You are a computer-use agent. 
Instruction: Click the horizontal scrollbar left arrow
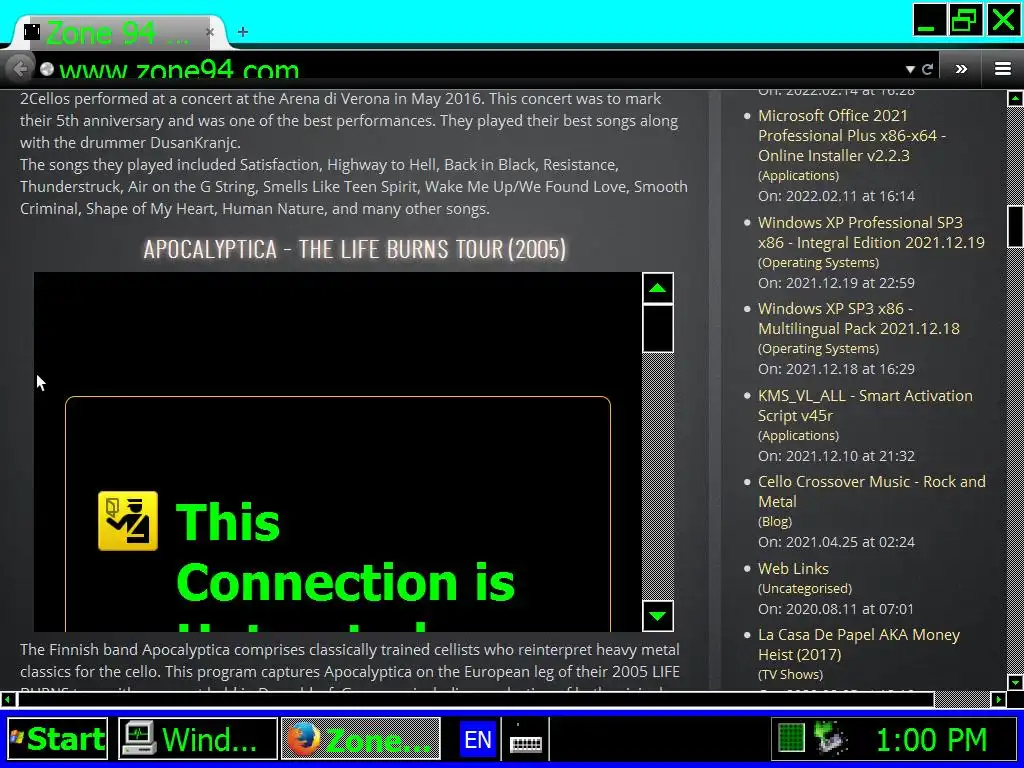(x=8, y=699)
